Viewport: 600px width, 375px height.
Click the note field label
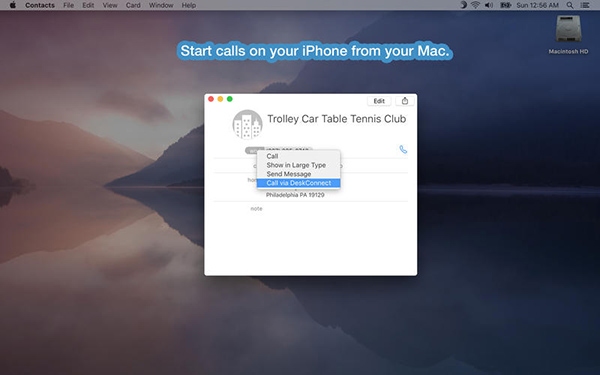[x=256, y=209]
